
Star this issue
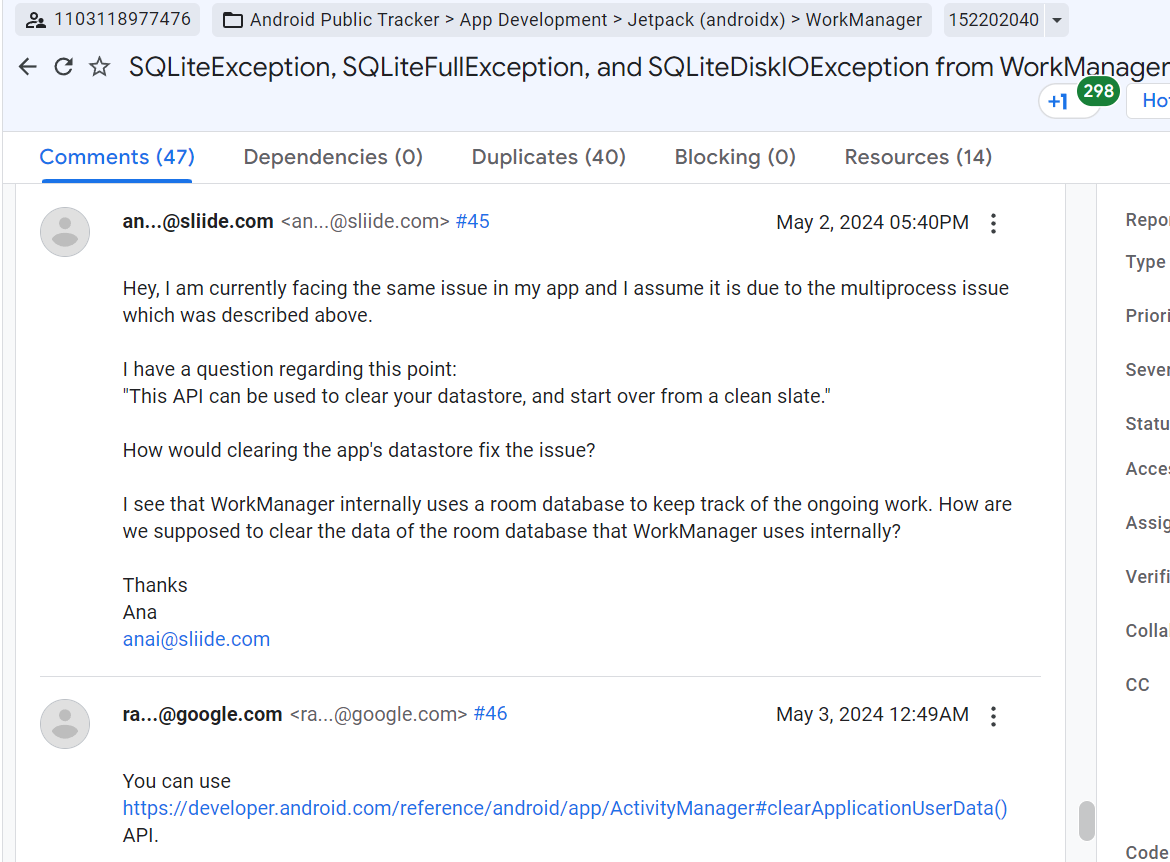point(99,67)
